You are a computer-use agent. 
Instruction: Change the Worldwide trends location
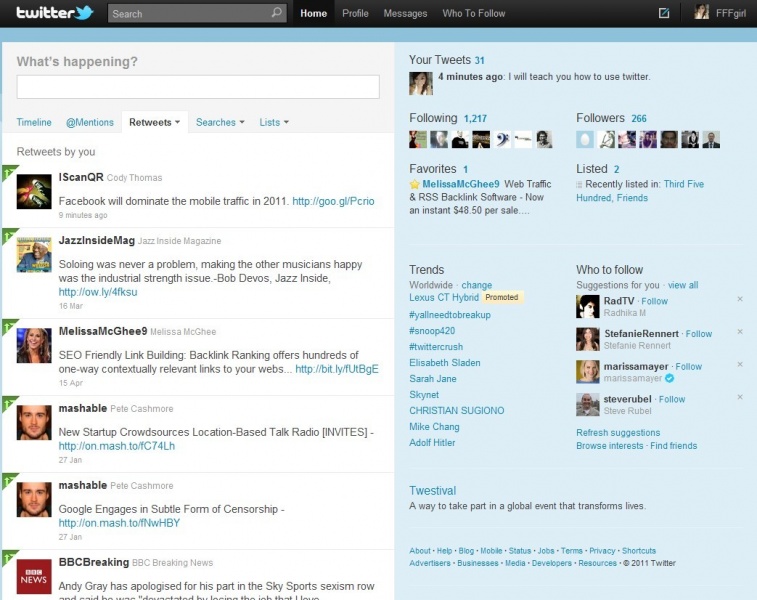(477, 285)
